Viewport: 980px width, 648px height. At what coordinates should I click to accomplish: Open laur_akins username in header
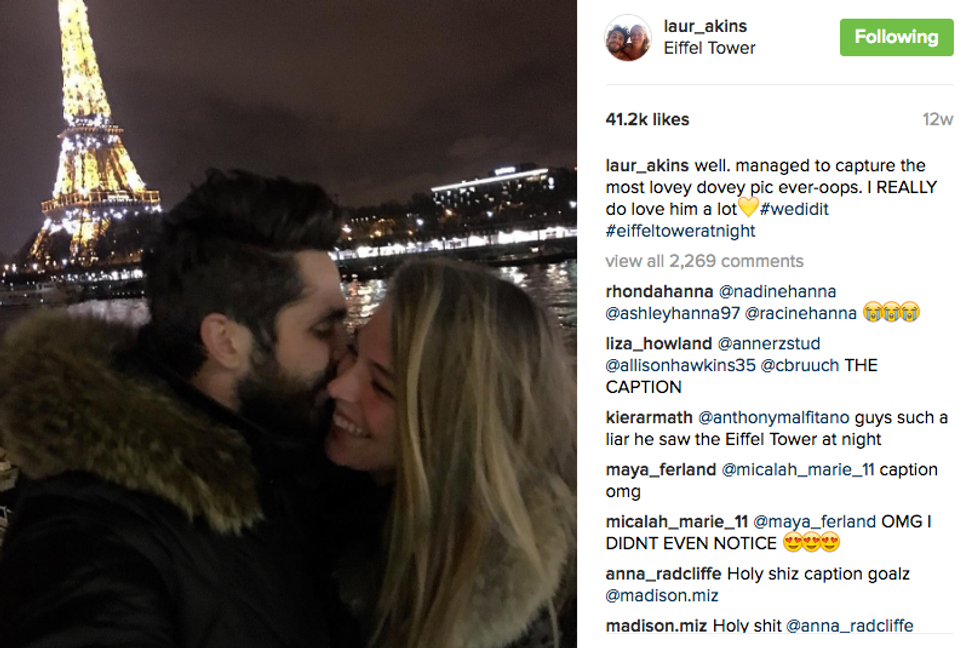705,26
